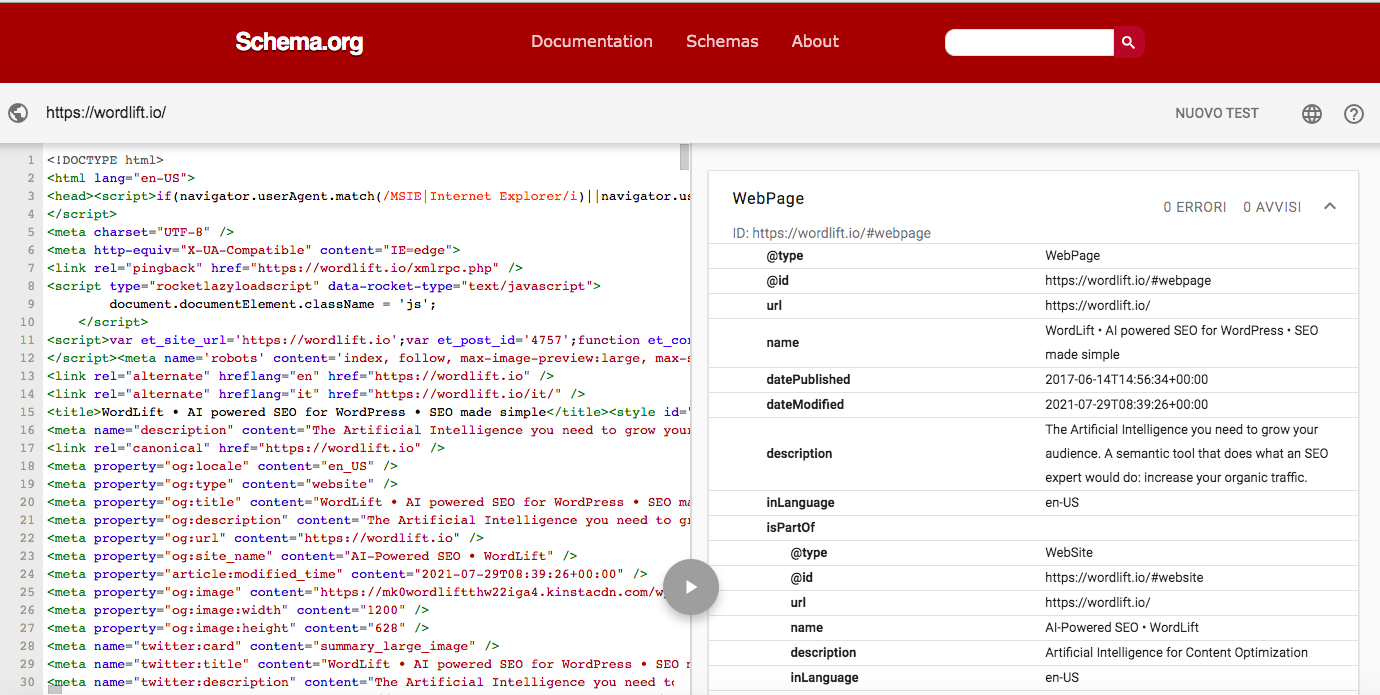Click the 0 AVVISI counter
Viewport: 1380px width, 695px height.
click(1272, 207)
